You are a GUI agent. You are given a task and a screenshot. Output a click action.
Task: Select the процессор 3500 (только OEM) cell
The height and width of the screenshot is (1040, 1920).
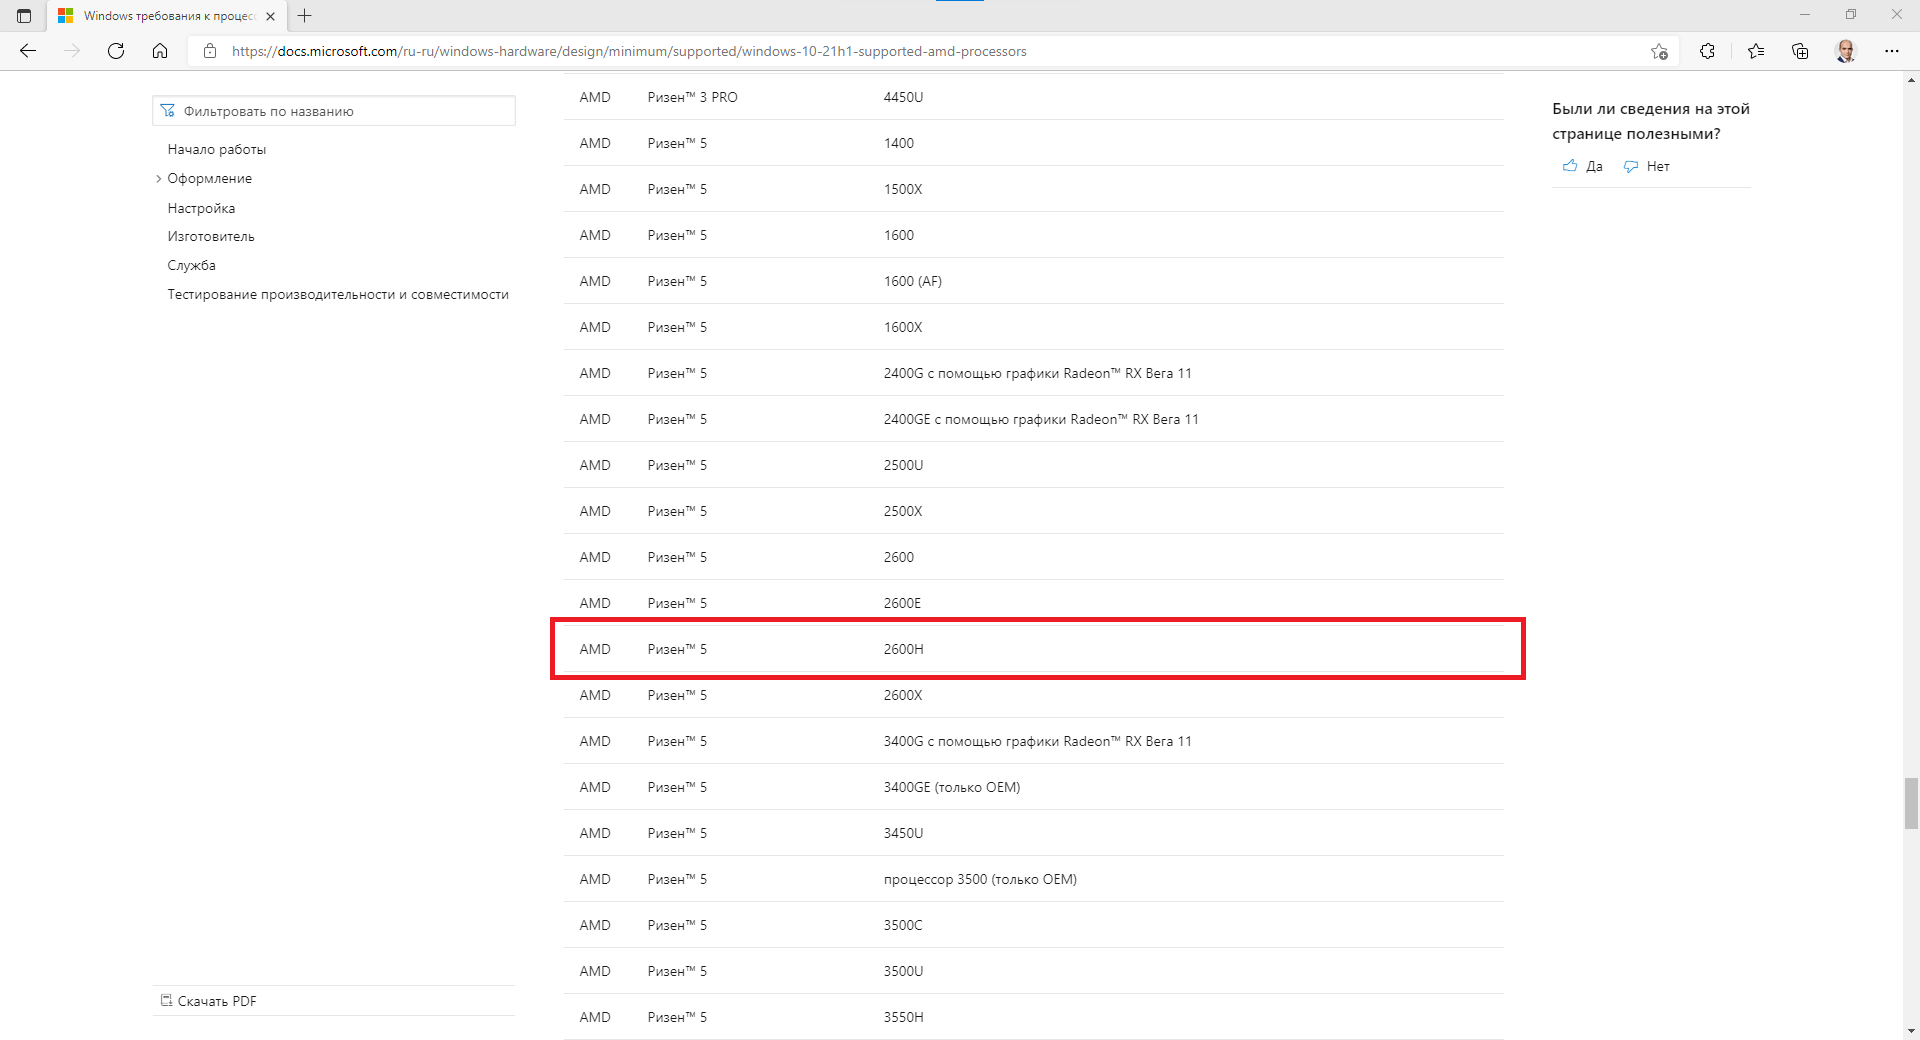click(x=980, y=879)
